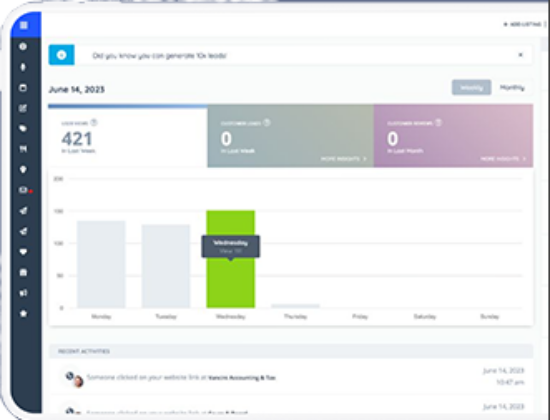Viewport: 550px width, 420px height.
Task: Click the Tuesday bar in chart
Action: point(166,266)
